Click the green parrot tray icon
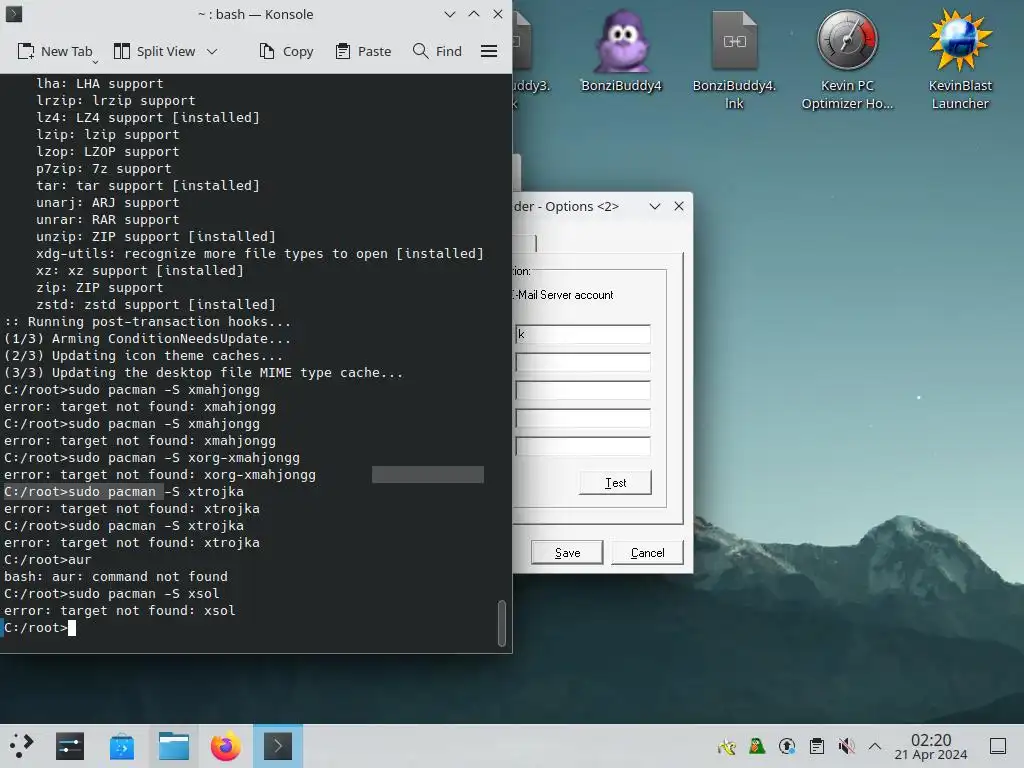This screenshot has height=768, width=1024. tap(756, 746)
